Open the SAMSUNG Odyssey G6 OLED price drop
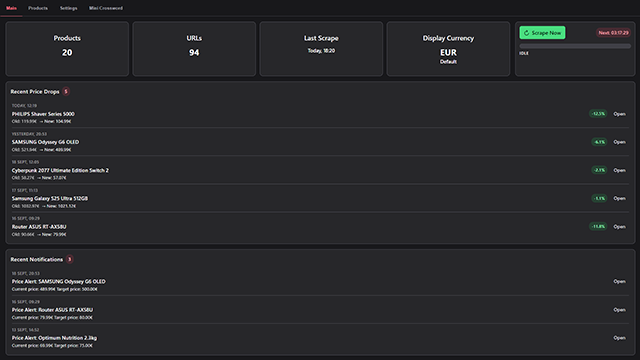The width and height of the screenshot is (640, 360). click(619, 142)
